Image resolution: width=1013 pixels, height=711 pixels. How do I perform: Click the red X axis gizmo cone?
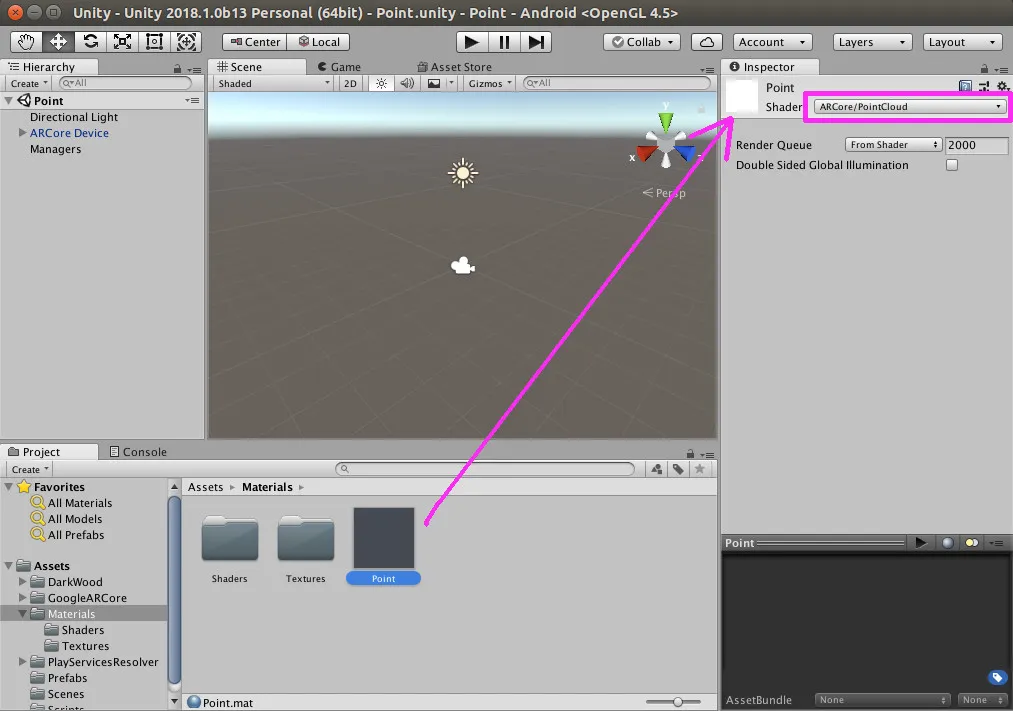tap(647, 154)
